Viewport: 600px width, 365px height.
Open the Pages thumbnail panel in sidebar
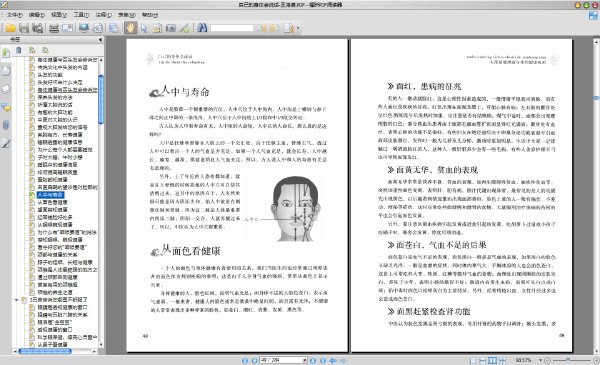coord(6,71)
